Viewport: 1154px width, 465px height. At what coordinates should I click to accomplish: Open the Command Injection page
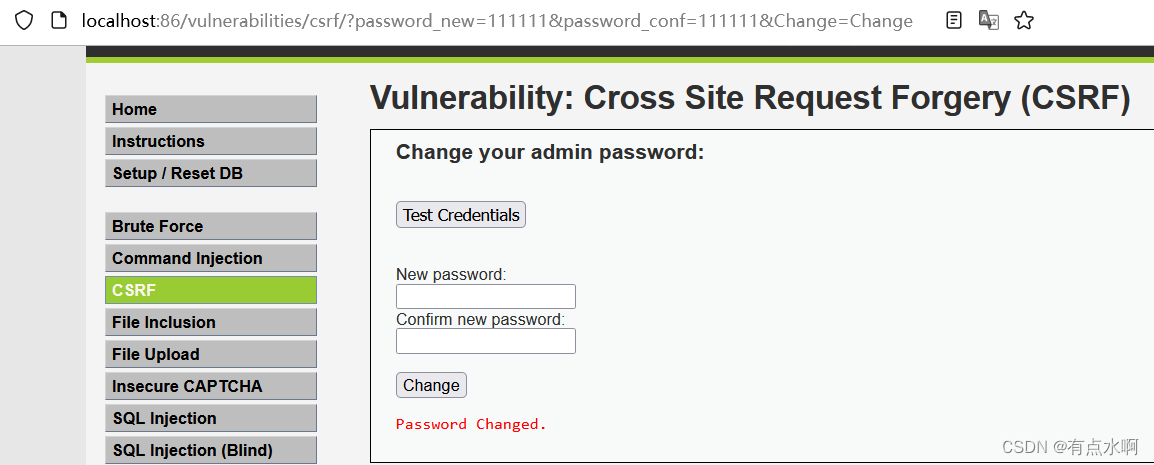click(210, 258)
